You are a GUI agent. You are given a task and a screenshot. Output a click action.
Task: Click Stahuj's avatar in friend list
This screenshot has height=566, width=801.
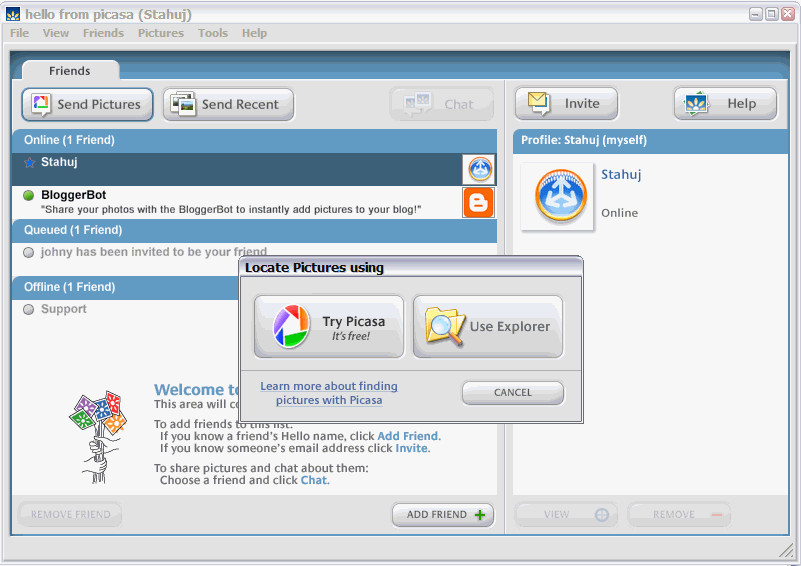tap(479, 169)
